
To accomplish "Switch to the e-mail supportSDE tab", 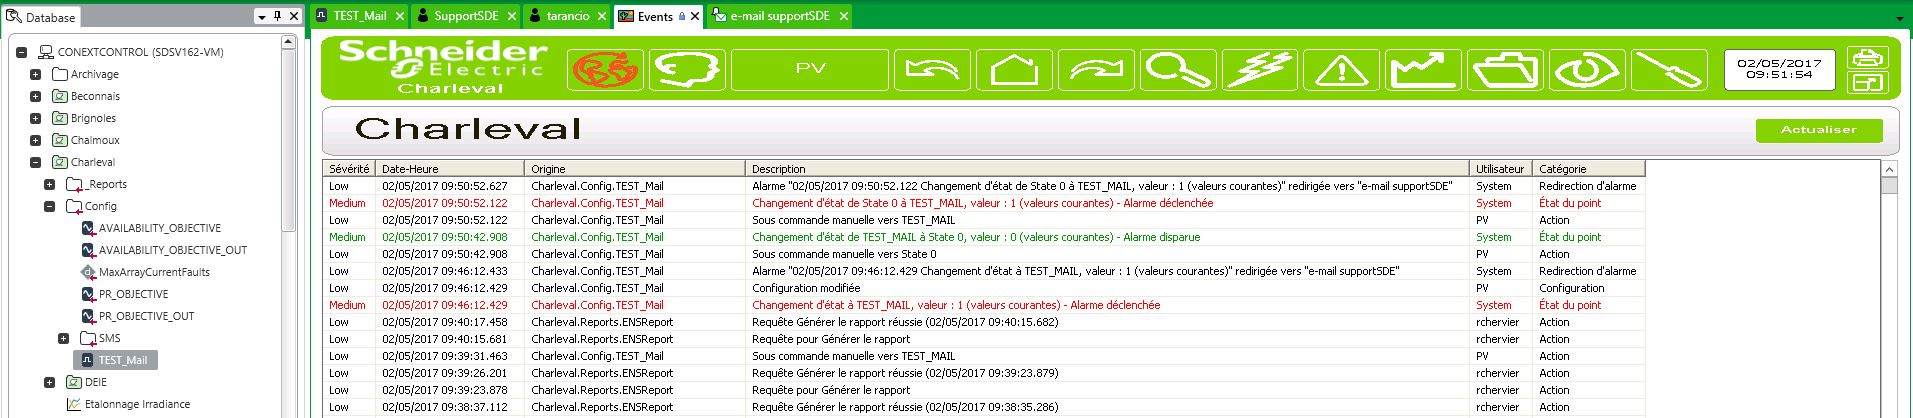I will point(779,16).
